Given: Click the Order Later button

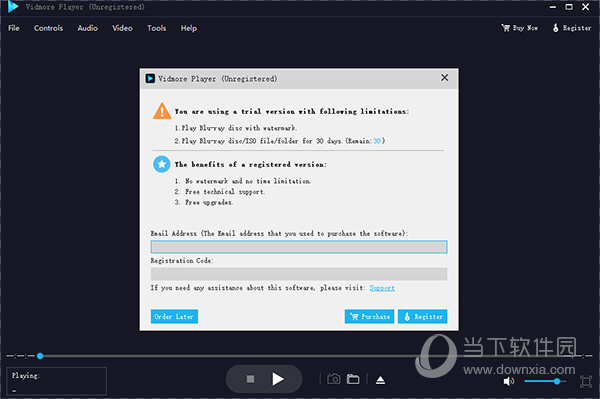Looking at the screenshot, I should click(x=174, y=316).
